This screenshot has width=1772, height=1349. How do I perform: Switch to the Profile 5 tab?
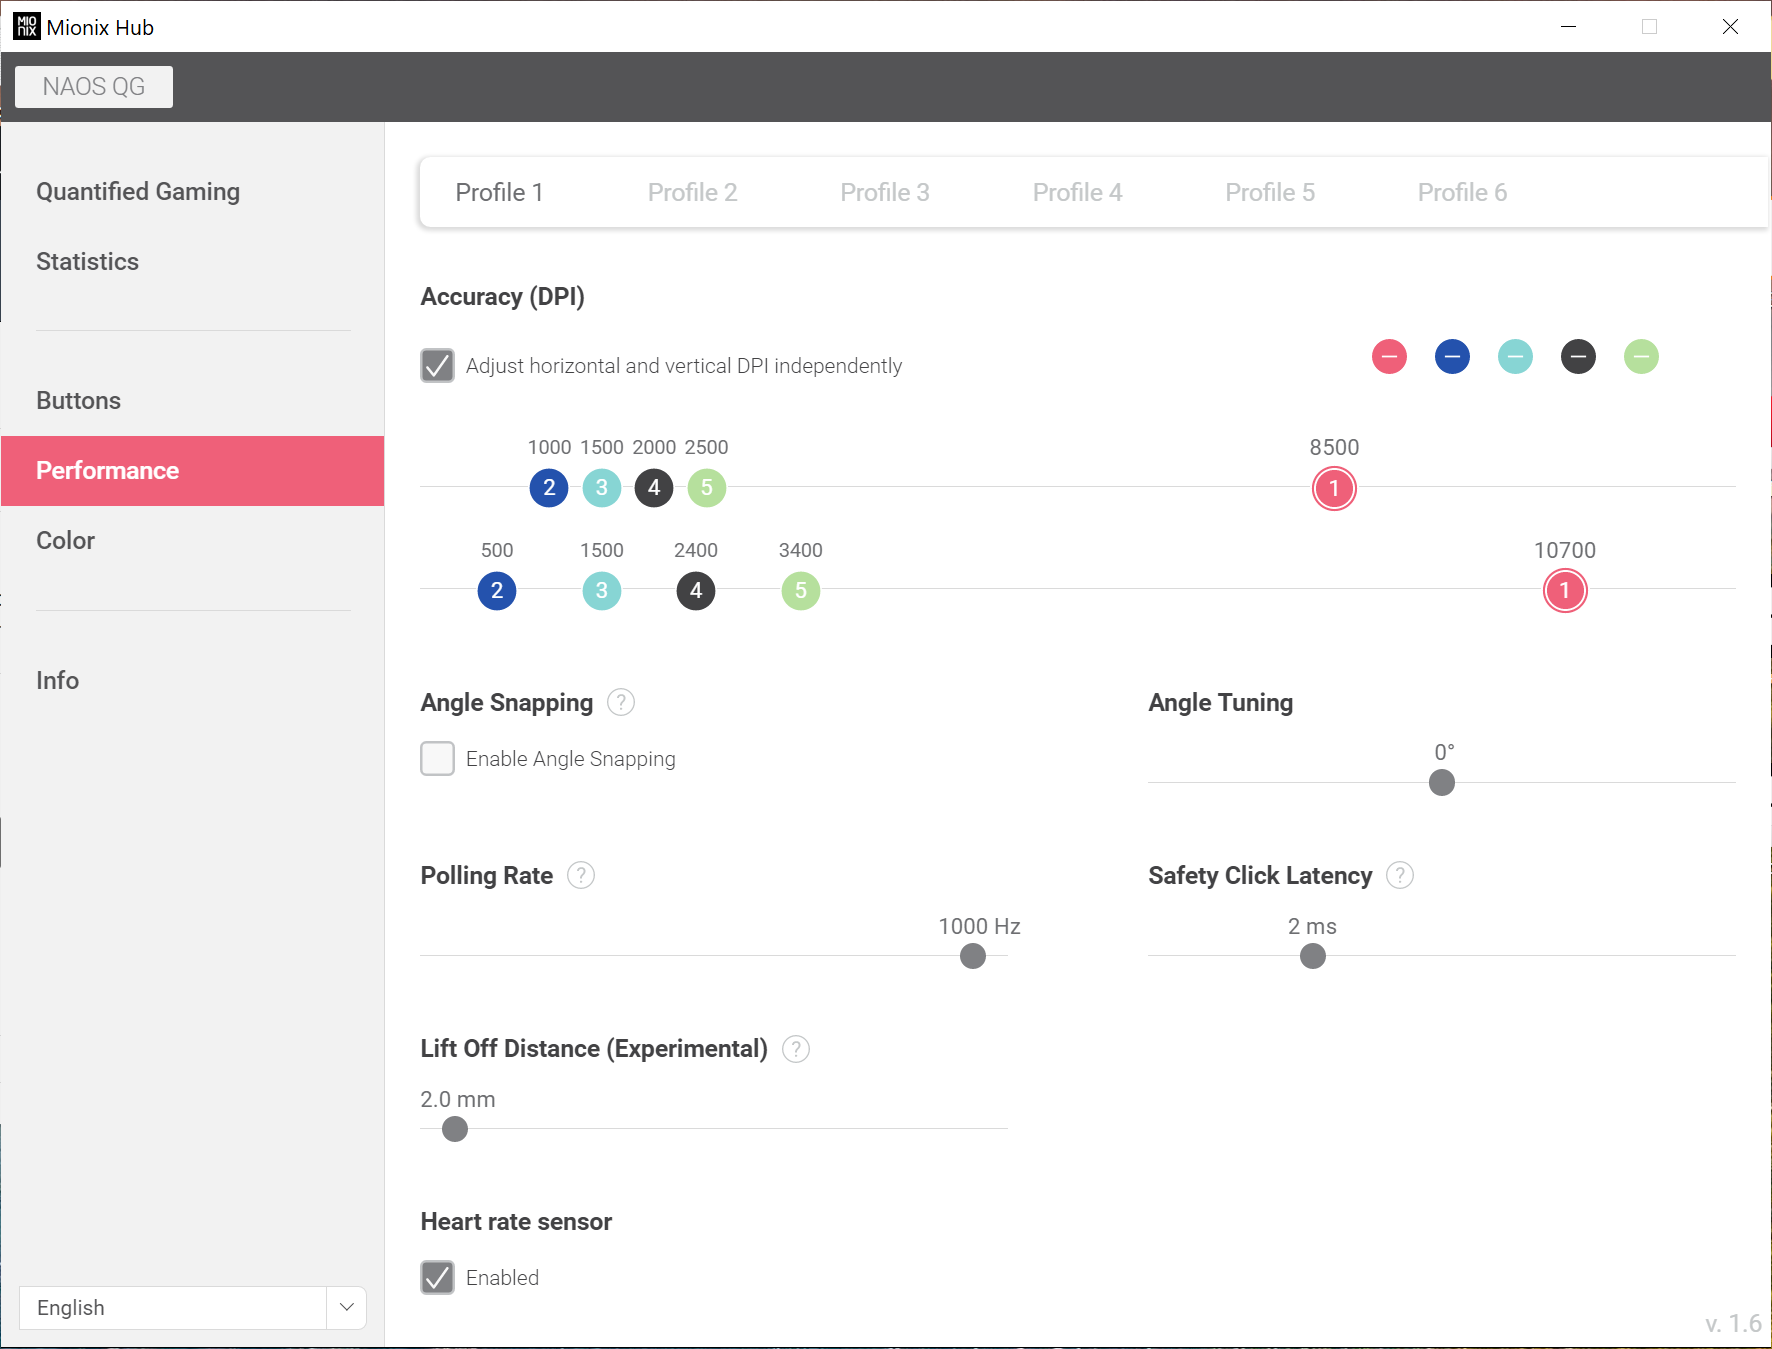click(x=1269, y=193)
